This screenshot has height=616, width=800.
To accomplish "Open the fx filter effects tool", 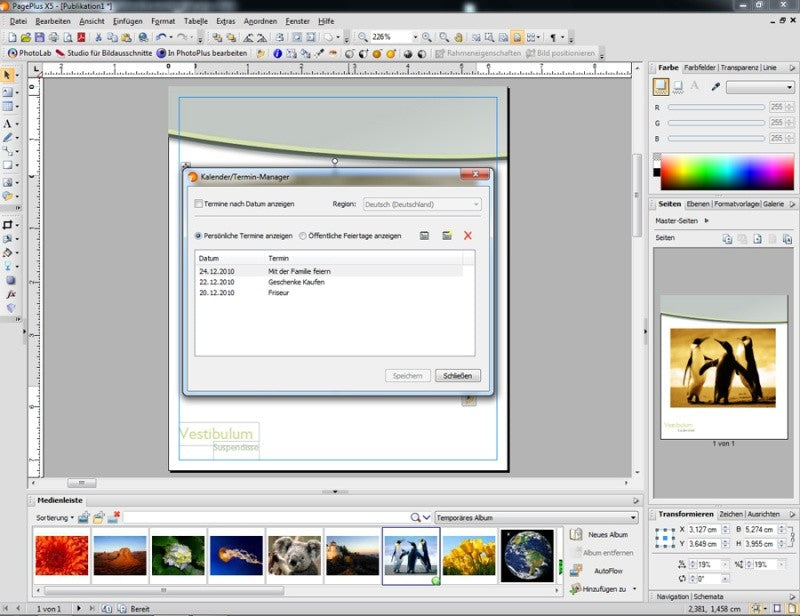I will pos(11,294).
